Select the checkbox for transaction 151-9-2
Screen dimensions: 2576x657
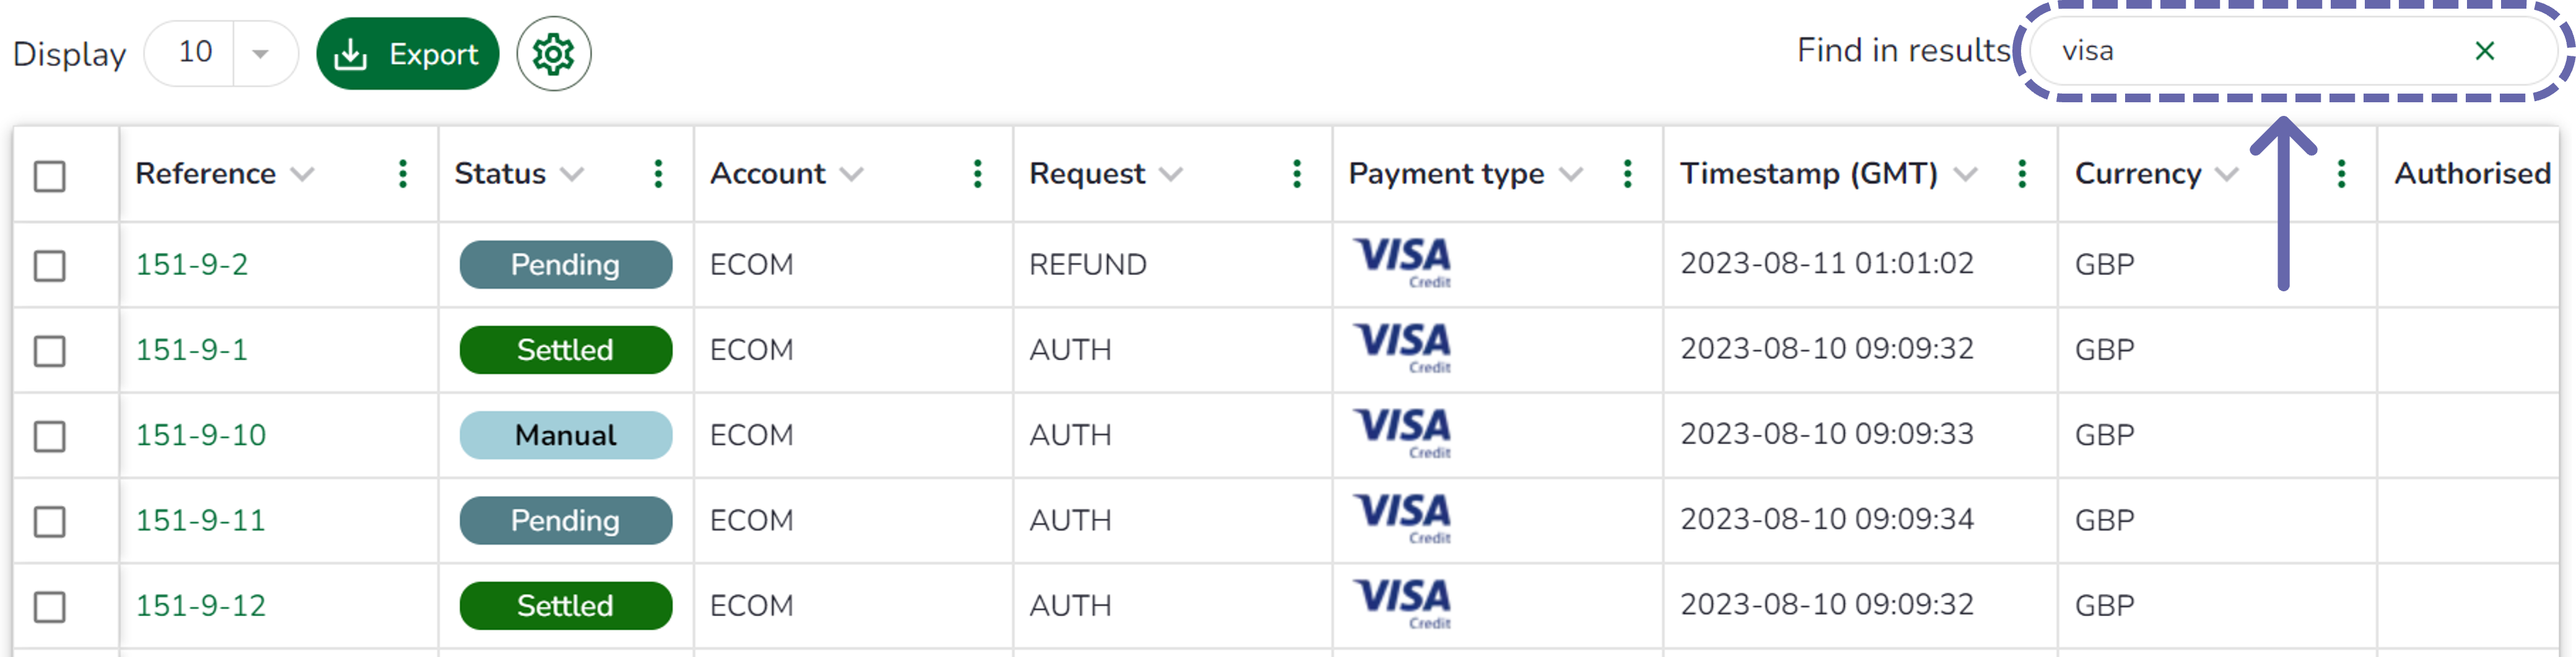[50, 266]
